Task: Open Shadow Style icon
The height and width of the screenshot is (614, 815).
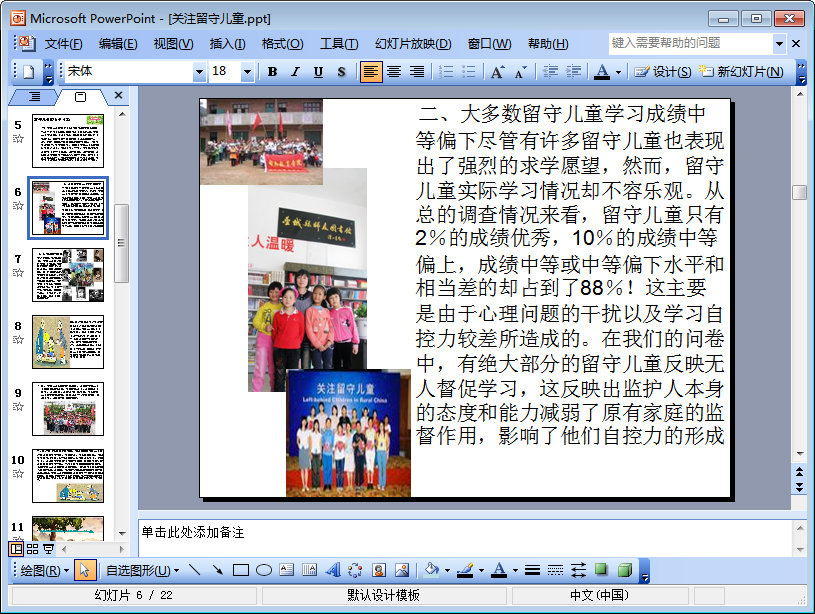Action: coord(601,570)
